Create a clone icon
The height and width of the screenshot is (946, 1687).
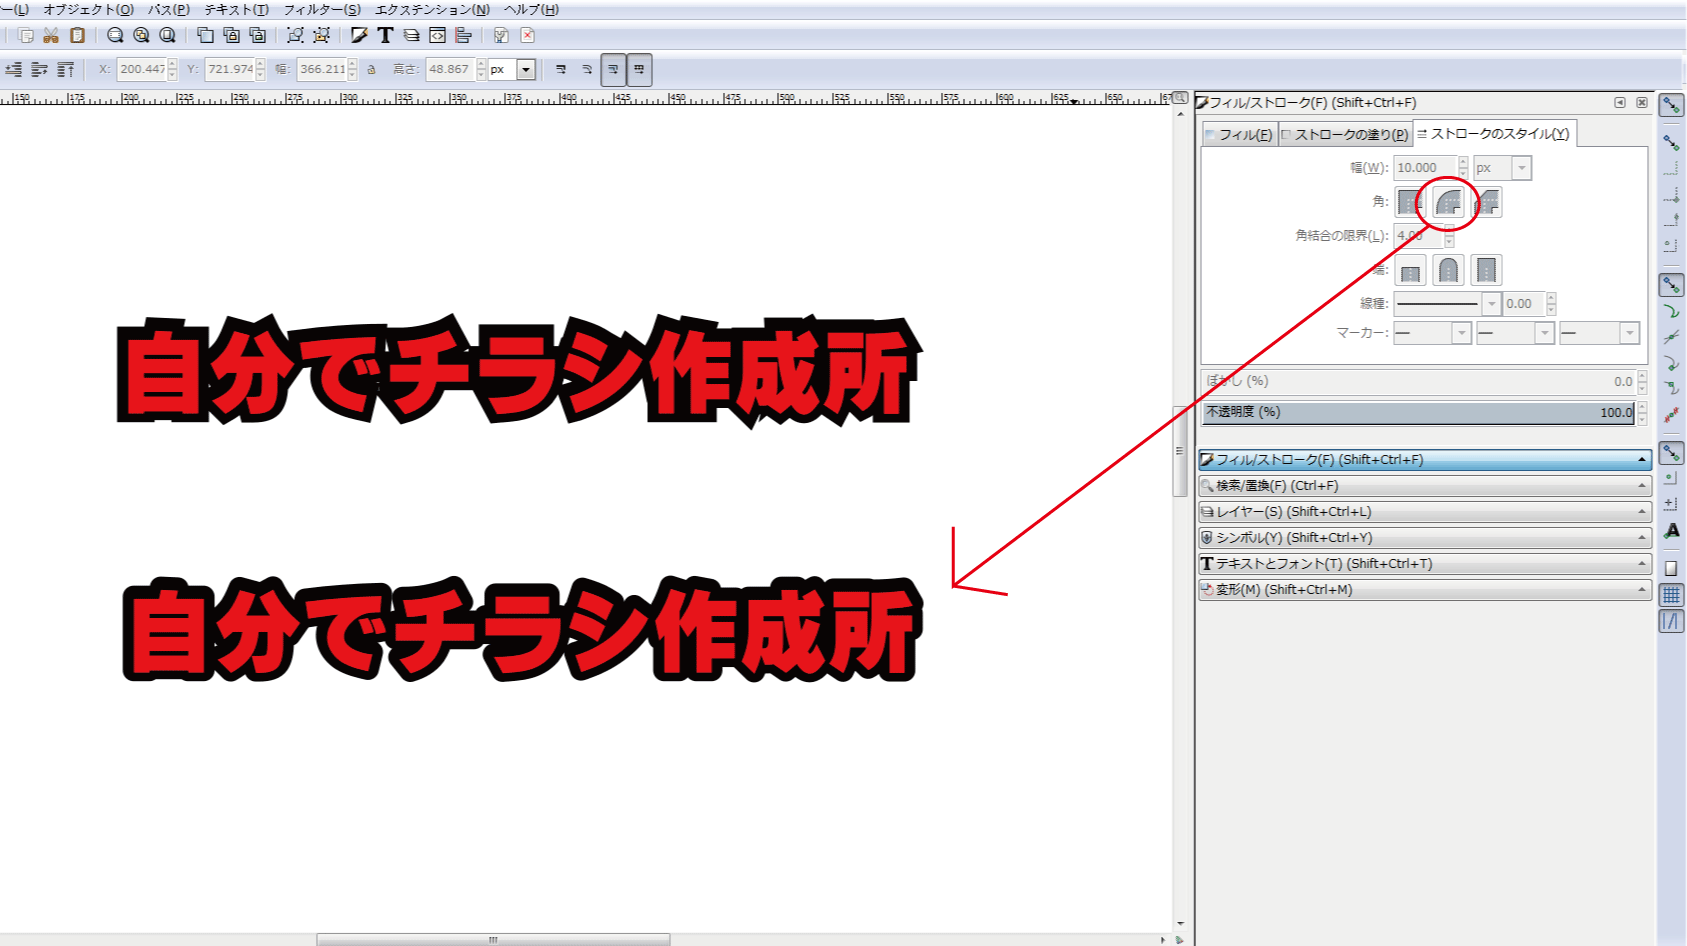point(231,35)
